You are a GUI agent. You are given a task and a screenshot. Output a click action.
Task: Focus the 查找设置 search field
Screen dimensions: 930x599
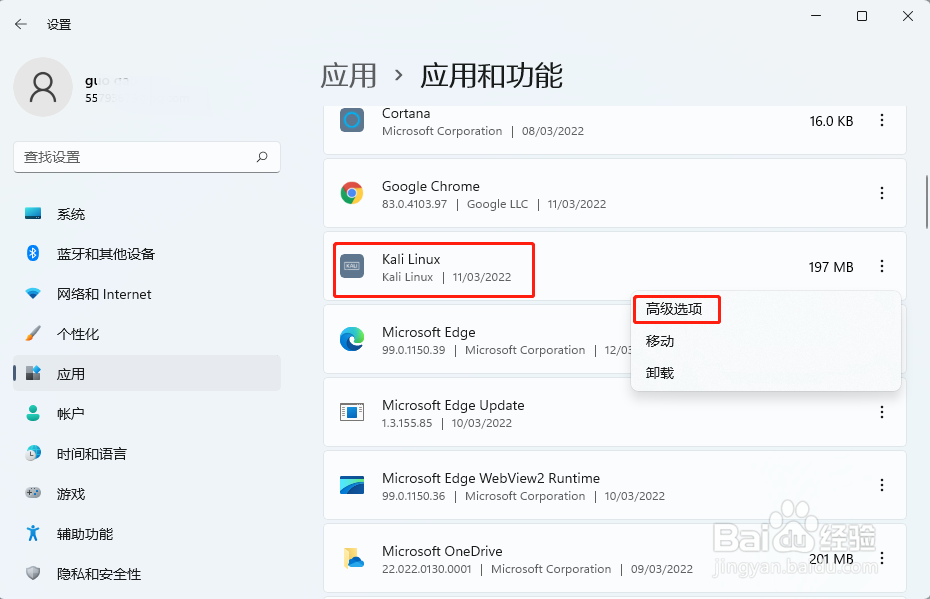tap(146, 157)
